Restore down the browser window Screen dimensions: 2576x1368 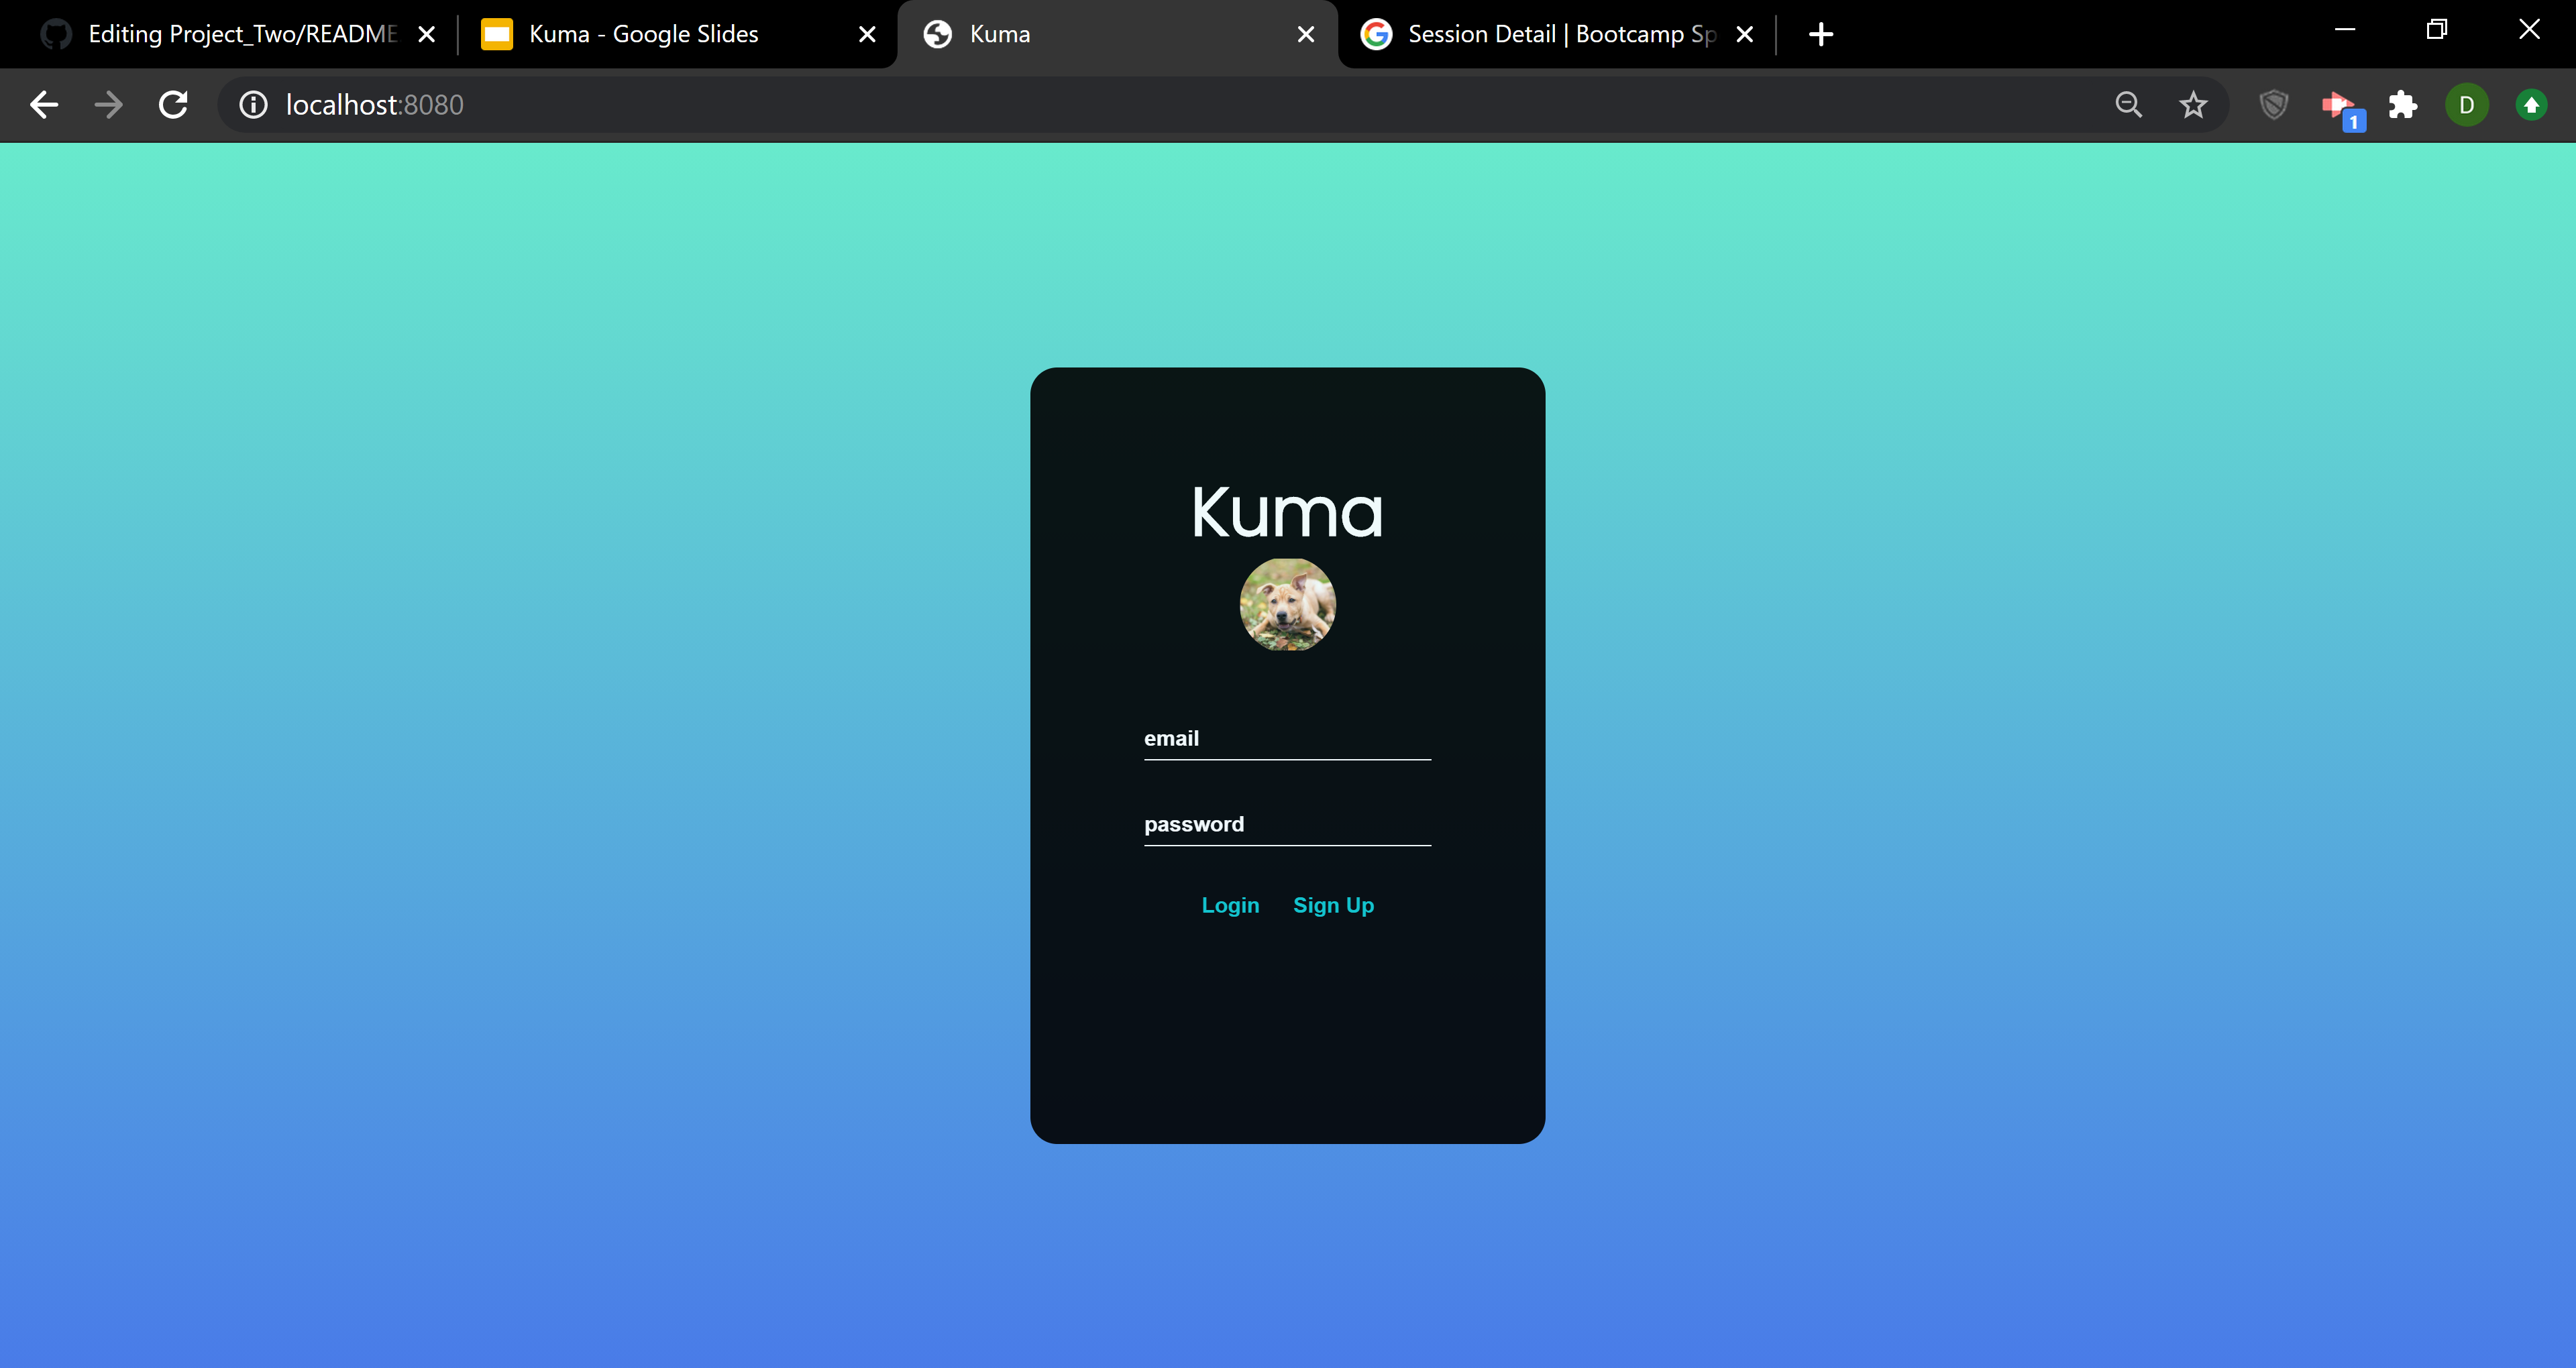[x=2437, y=30]
